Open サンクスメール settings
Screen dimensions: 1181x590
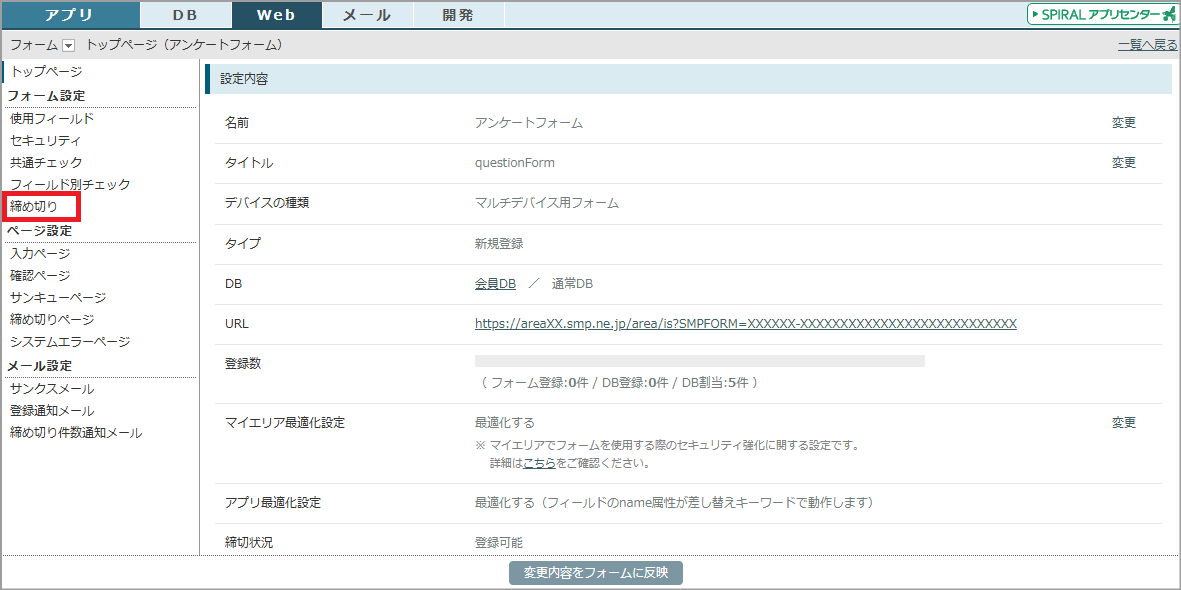pyautogui.click(x=52, y=389)
